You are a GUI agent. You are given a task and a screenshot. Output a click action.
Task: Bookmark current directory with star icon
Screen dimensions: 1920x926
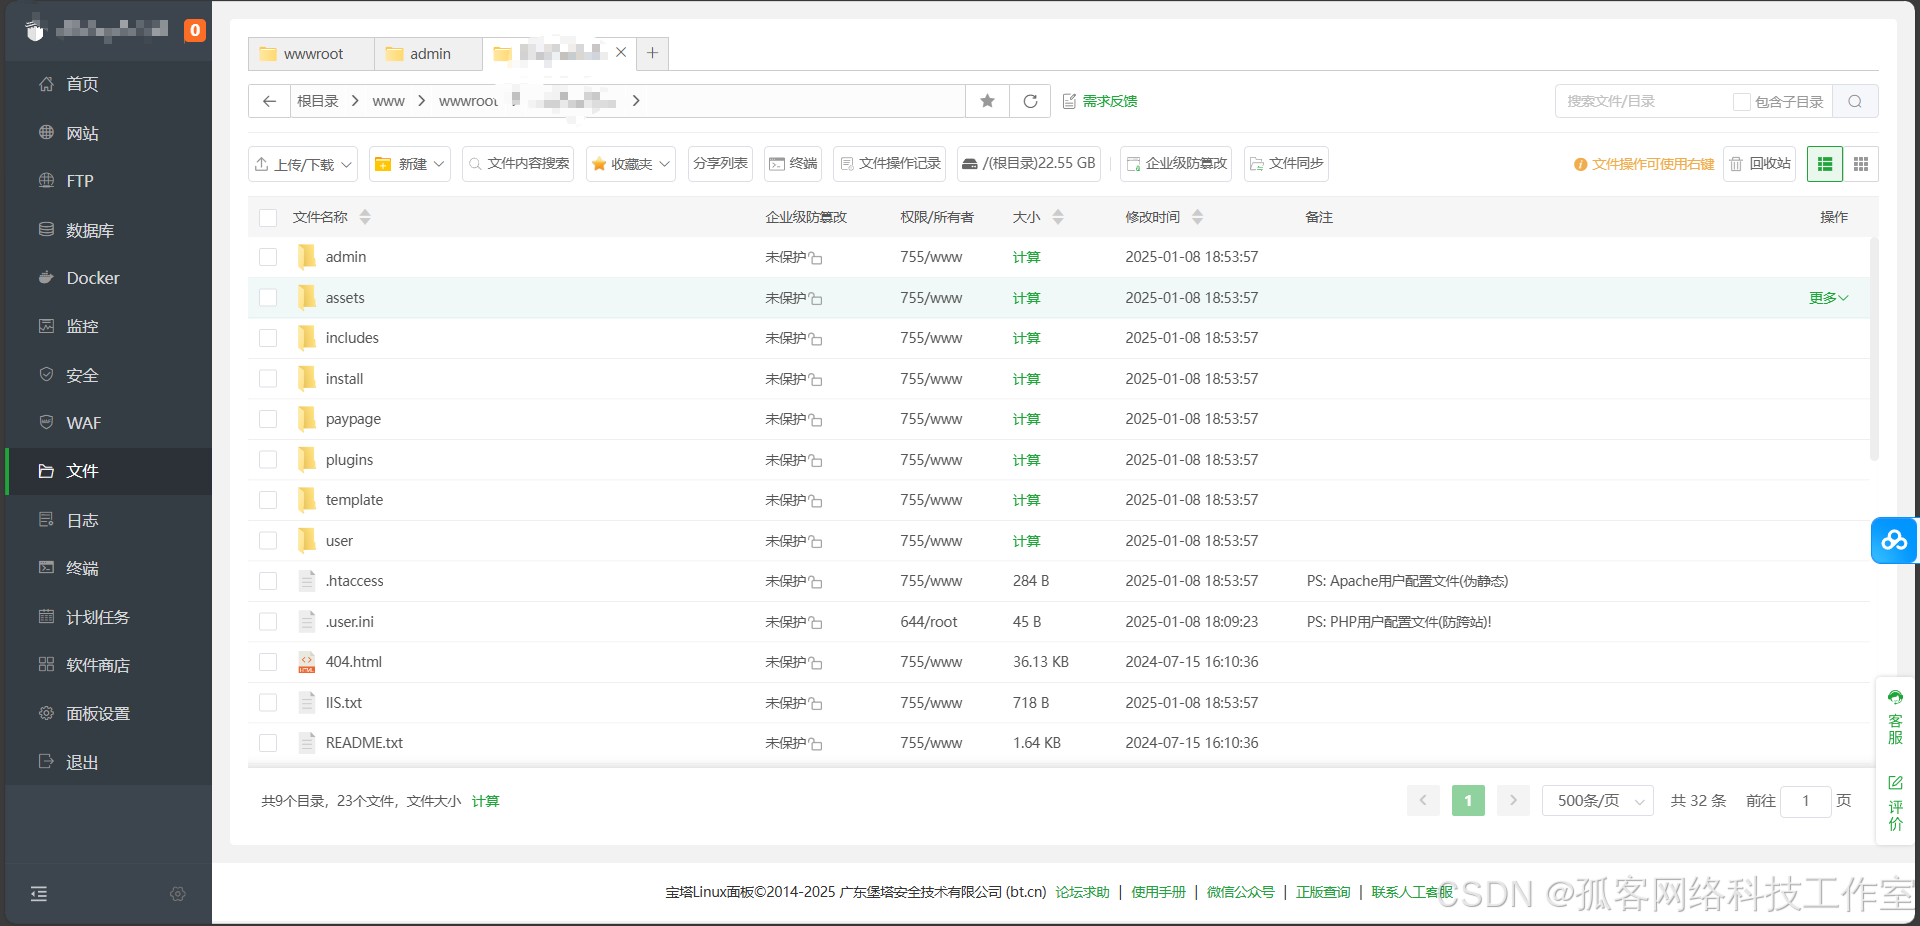[987, 101]
